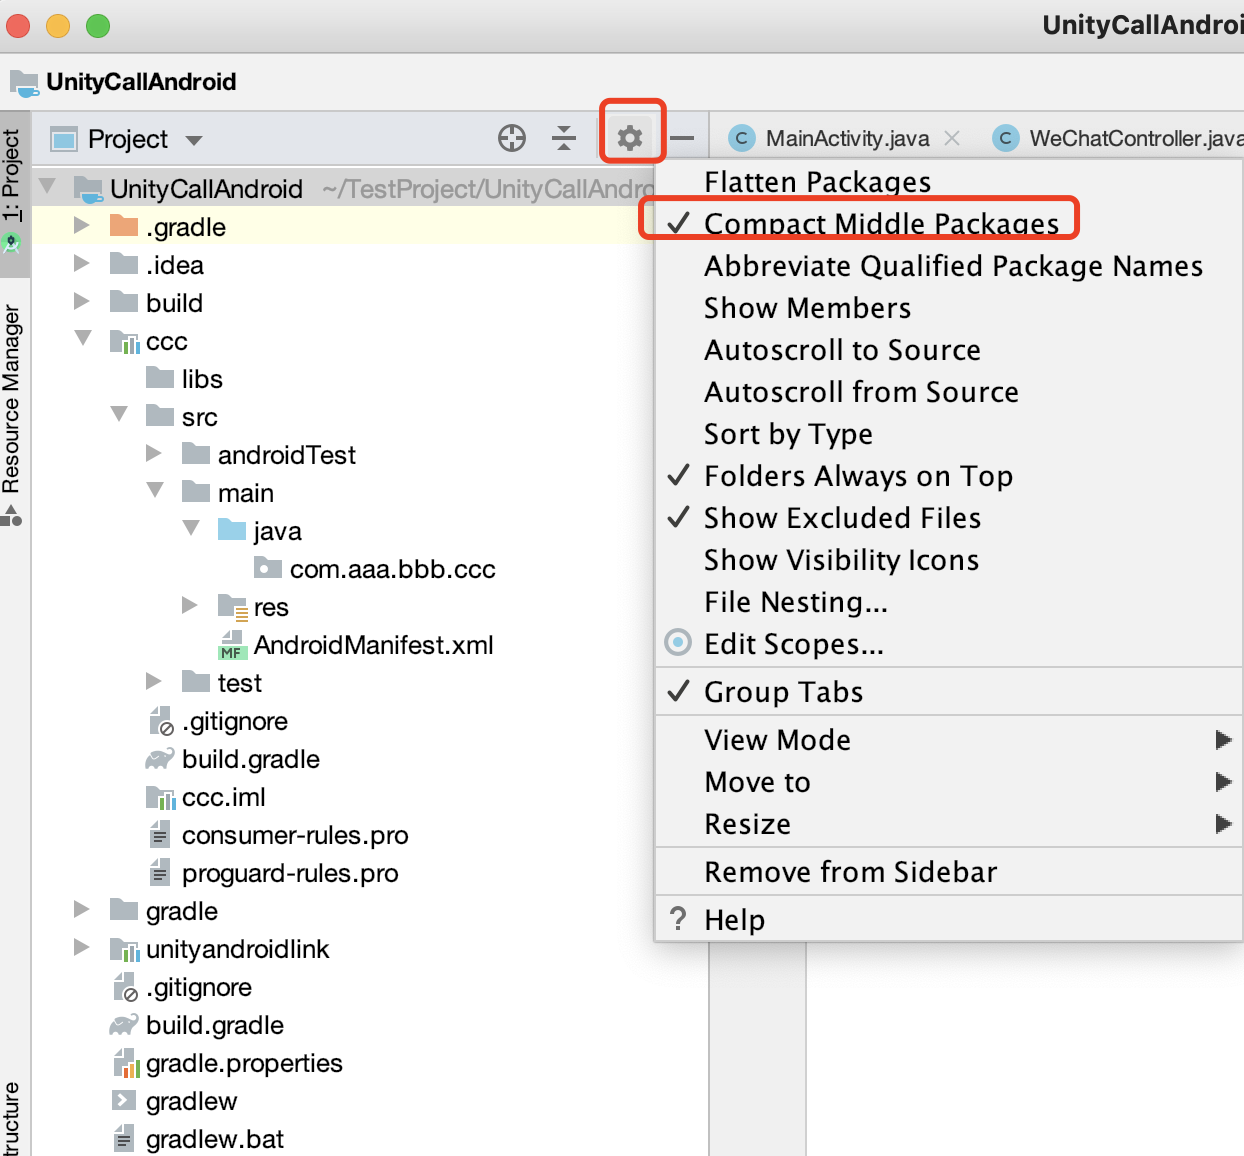Click the Help question mark icon
The image size is (1244, 1156).
(x=678, y=919)
